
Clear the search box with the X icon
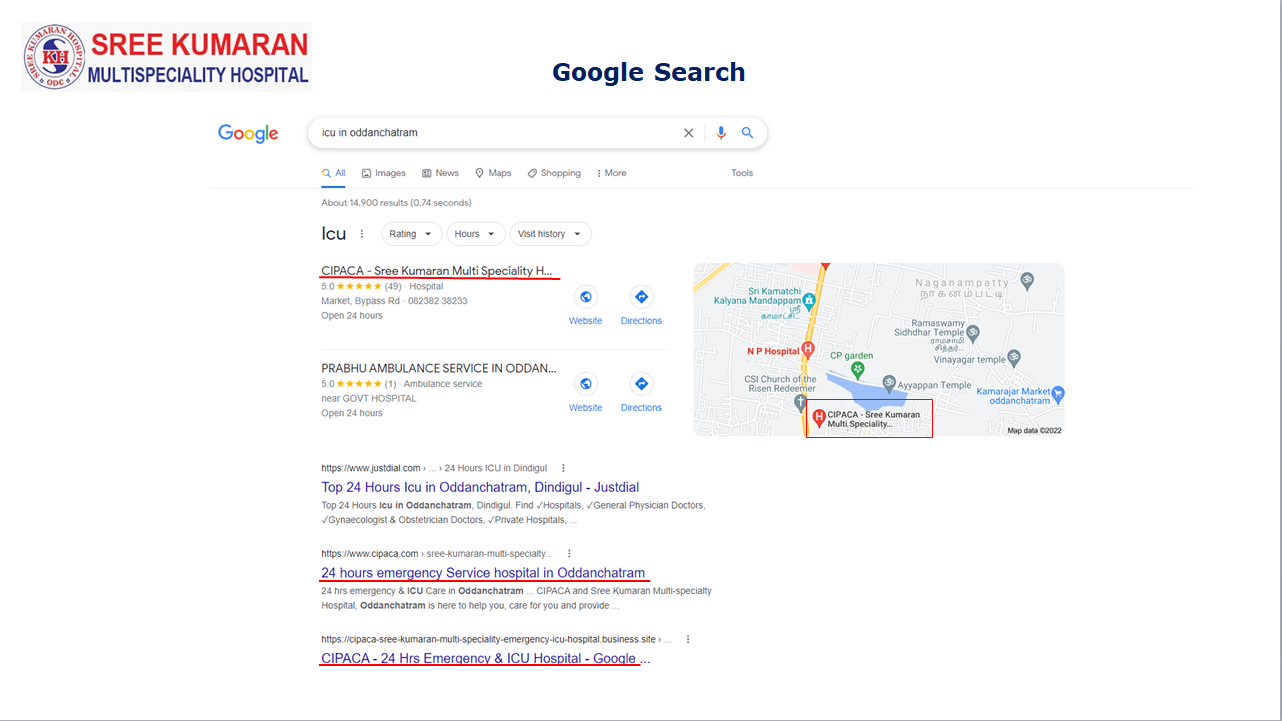[x=688, y=133]
